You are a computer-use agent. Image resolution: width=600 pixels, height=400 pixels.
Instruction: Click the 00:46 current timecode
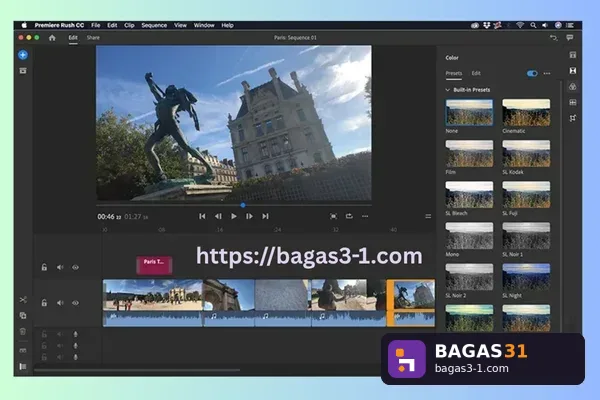click(x=109, y=217)
